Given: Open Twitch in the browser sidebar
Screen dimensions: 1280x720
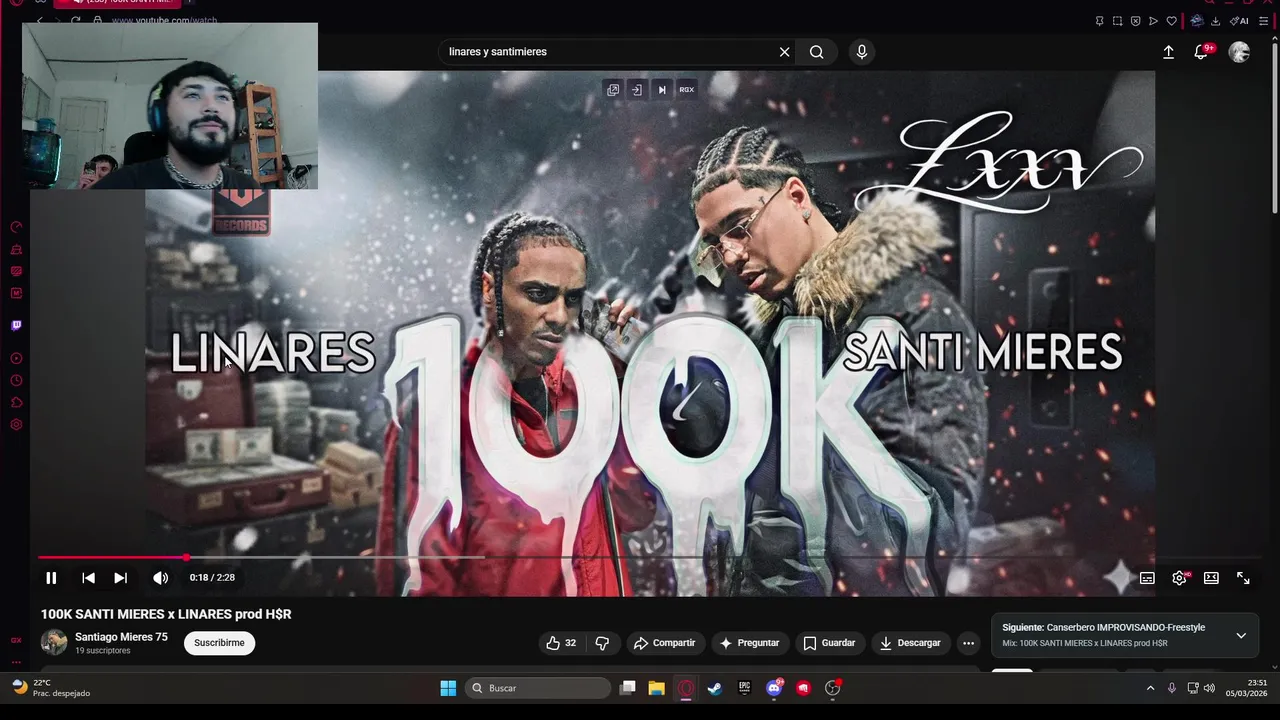Looking at the screenshot, I should [16, 325].
